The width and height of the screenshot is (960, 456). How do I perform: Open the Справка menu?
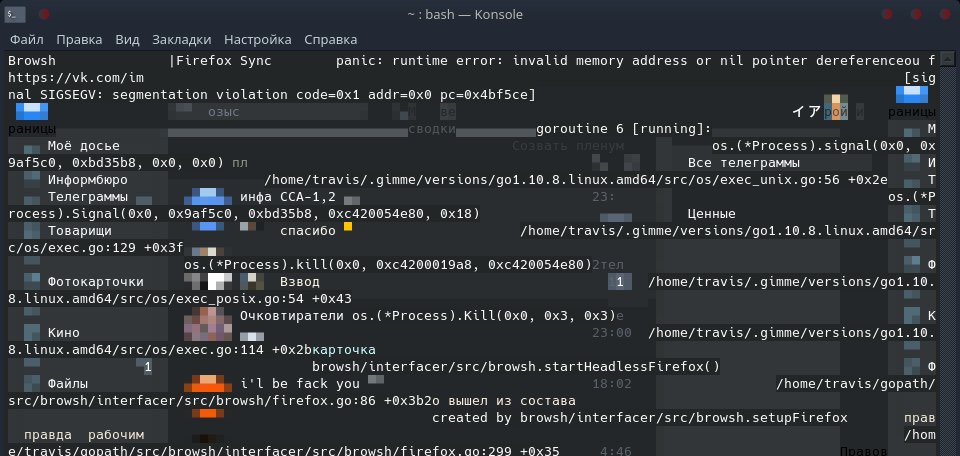(331, 40)
